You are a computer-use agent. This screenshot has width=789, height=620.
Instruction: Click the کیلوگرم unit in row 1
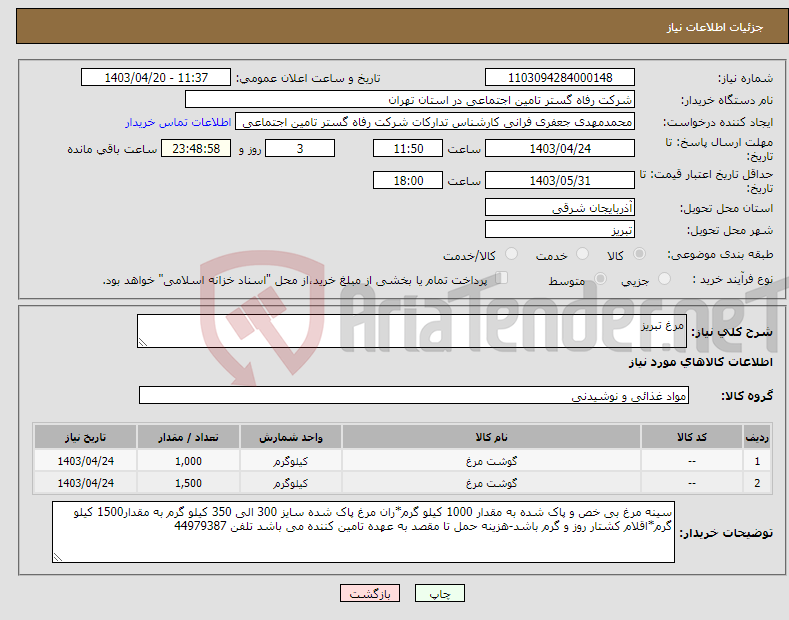290,461
